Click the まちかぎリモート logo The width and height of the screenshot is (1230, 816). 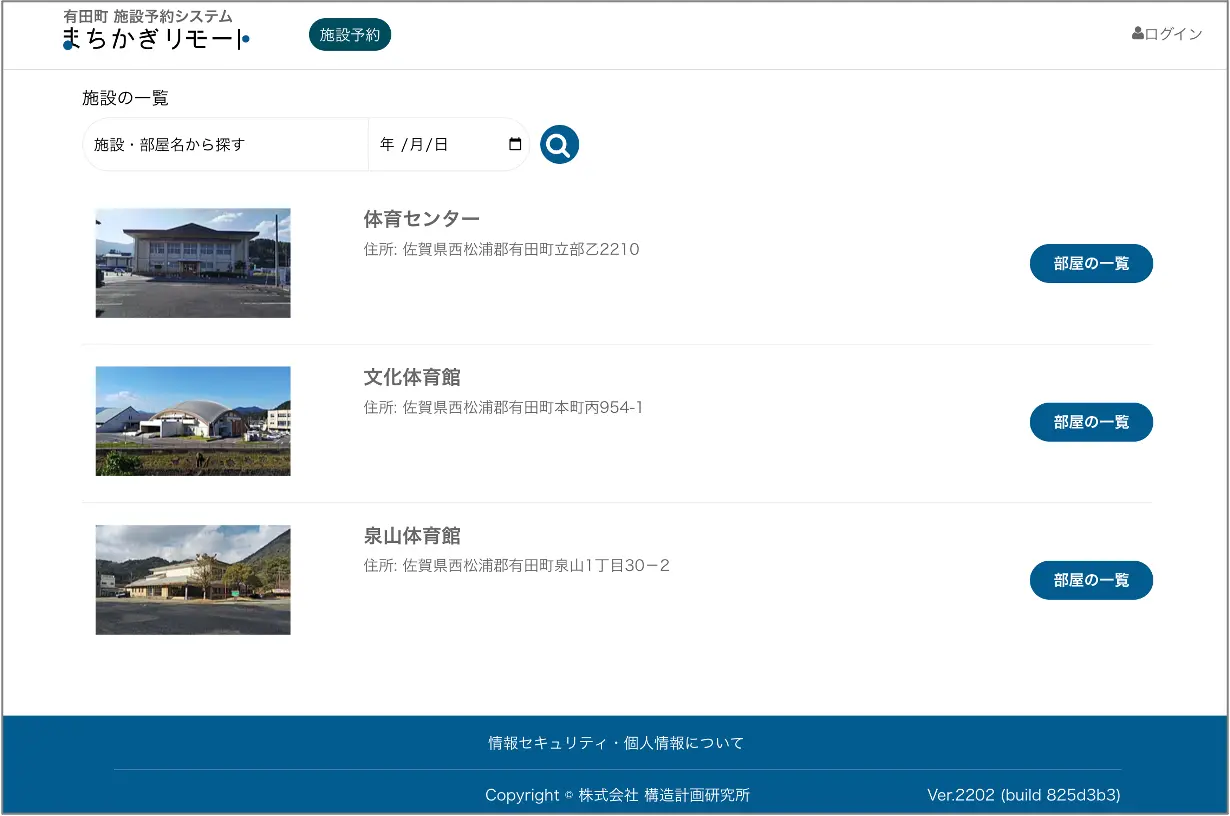155,40
